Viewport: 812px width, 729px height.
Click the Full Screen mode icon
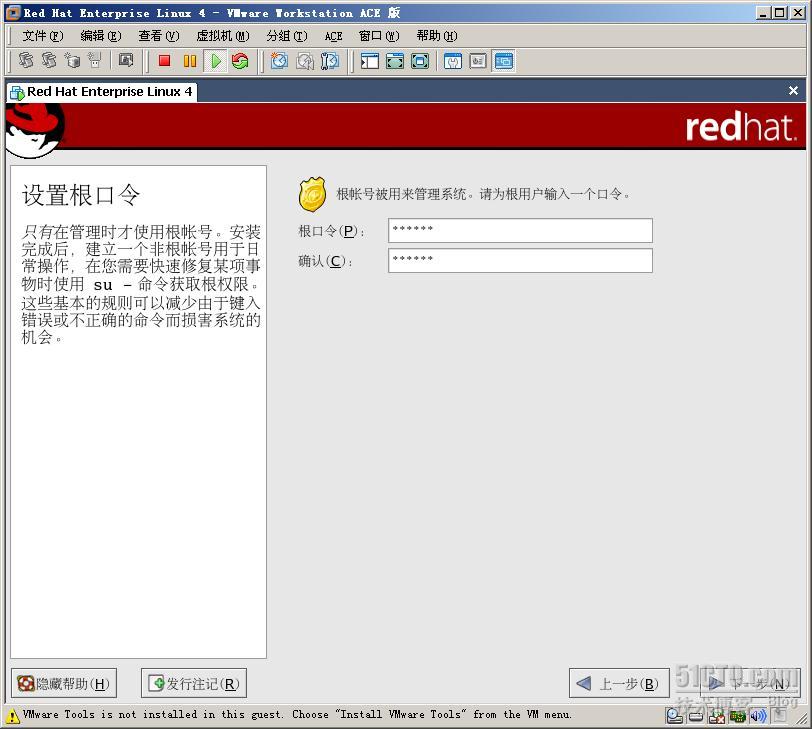point(420,61)
